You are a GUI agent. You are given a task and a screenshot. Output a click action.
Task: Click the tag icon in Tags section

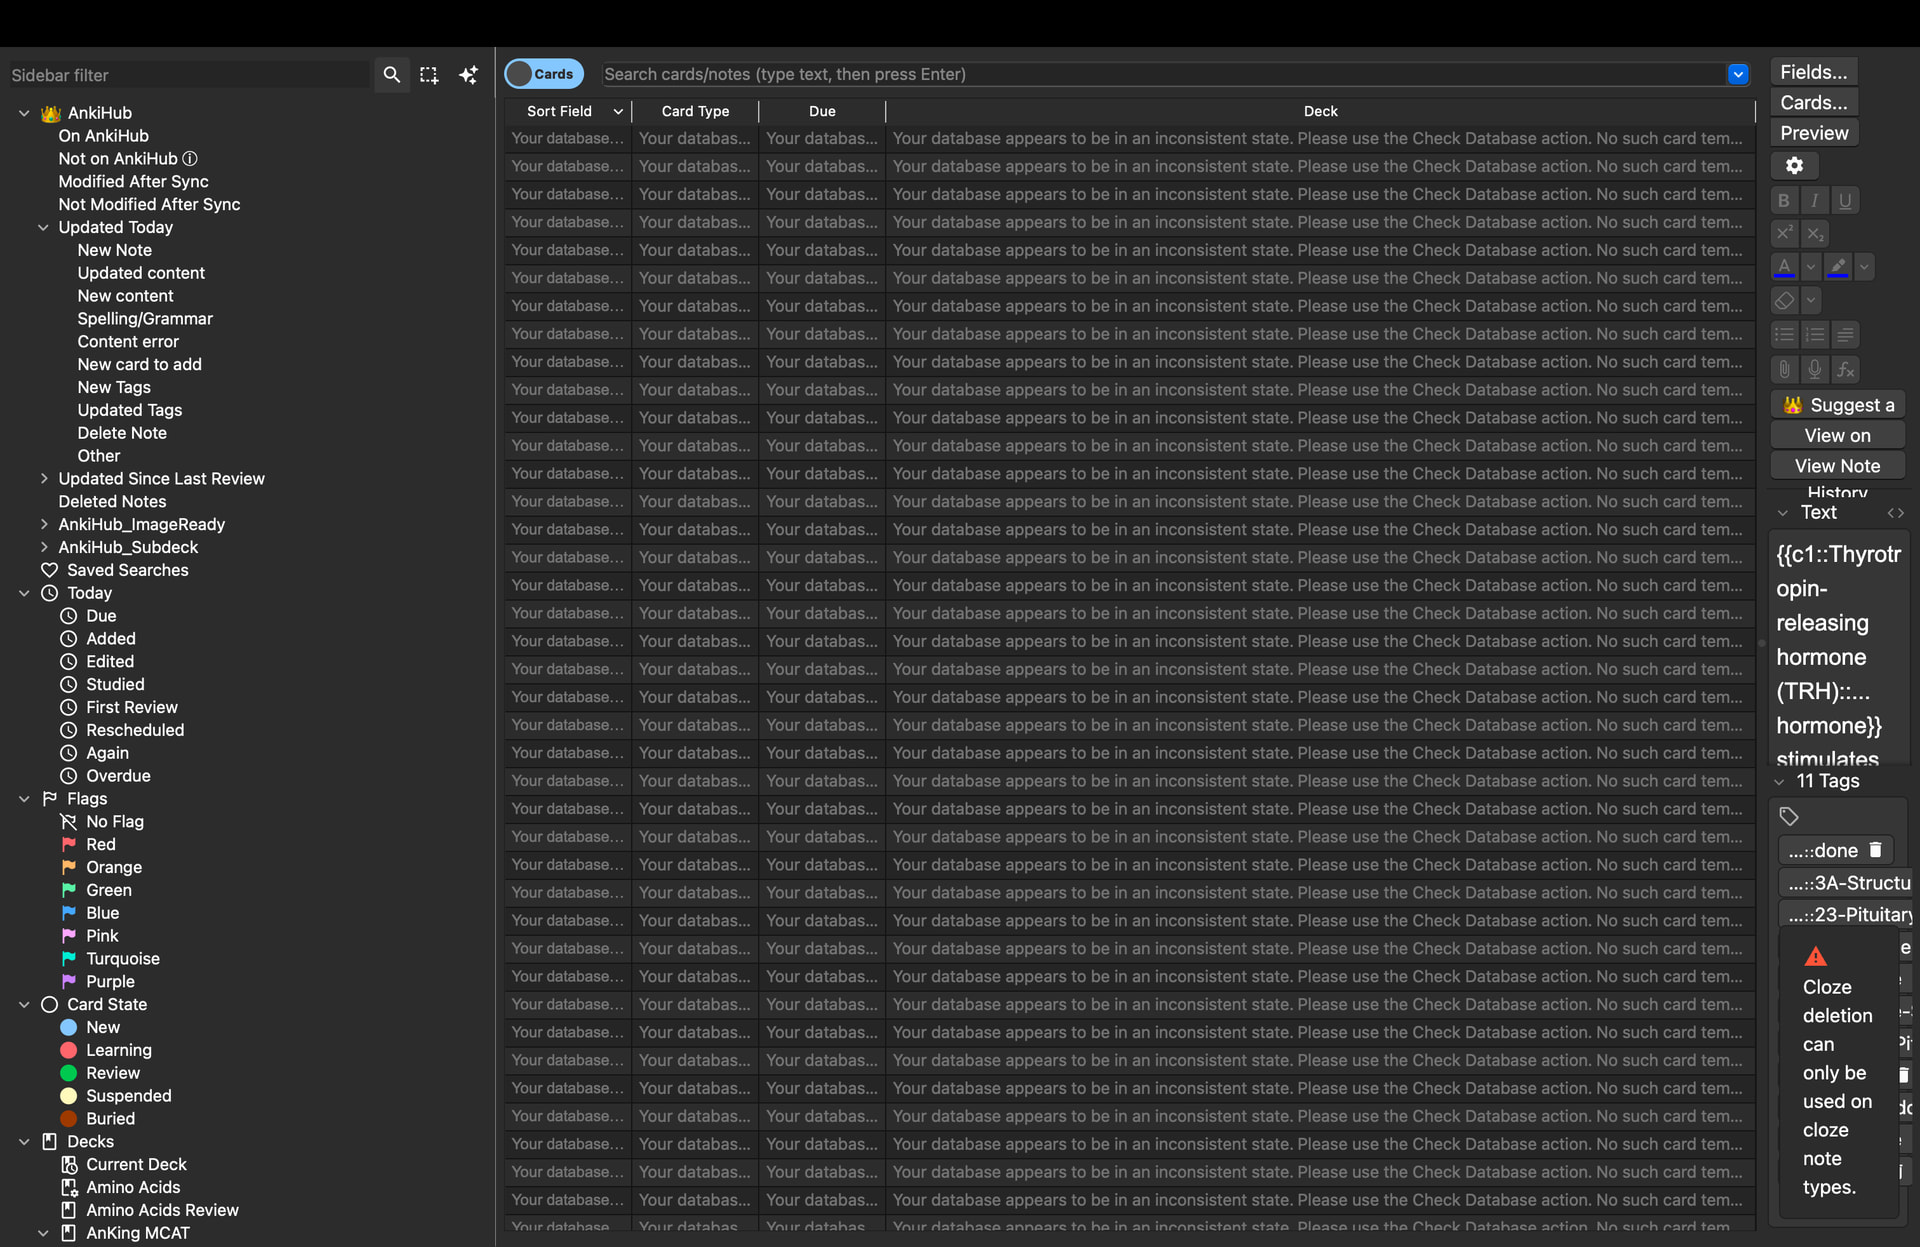tap(1789, 817)
